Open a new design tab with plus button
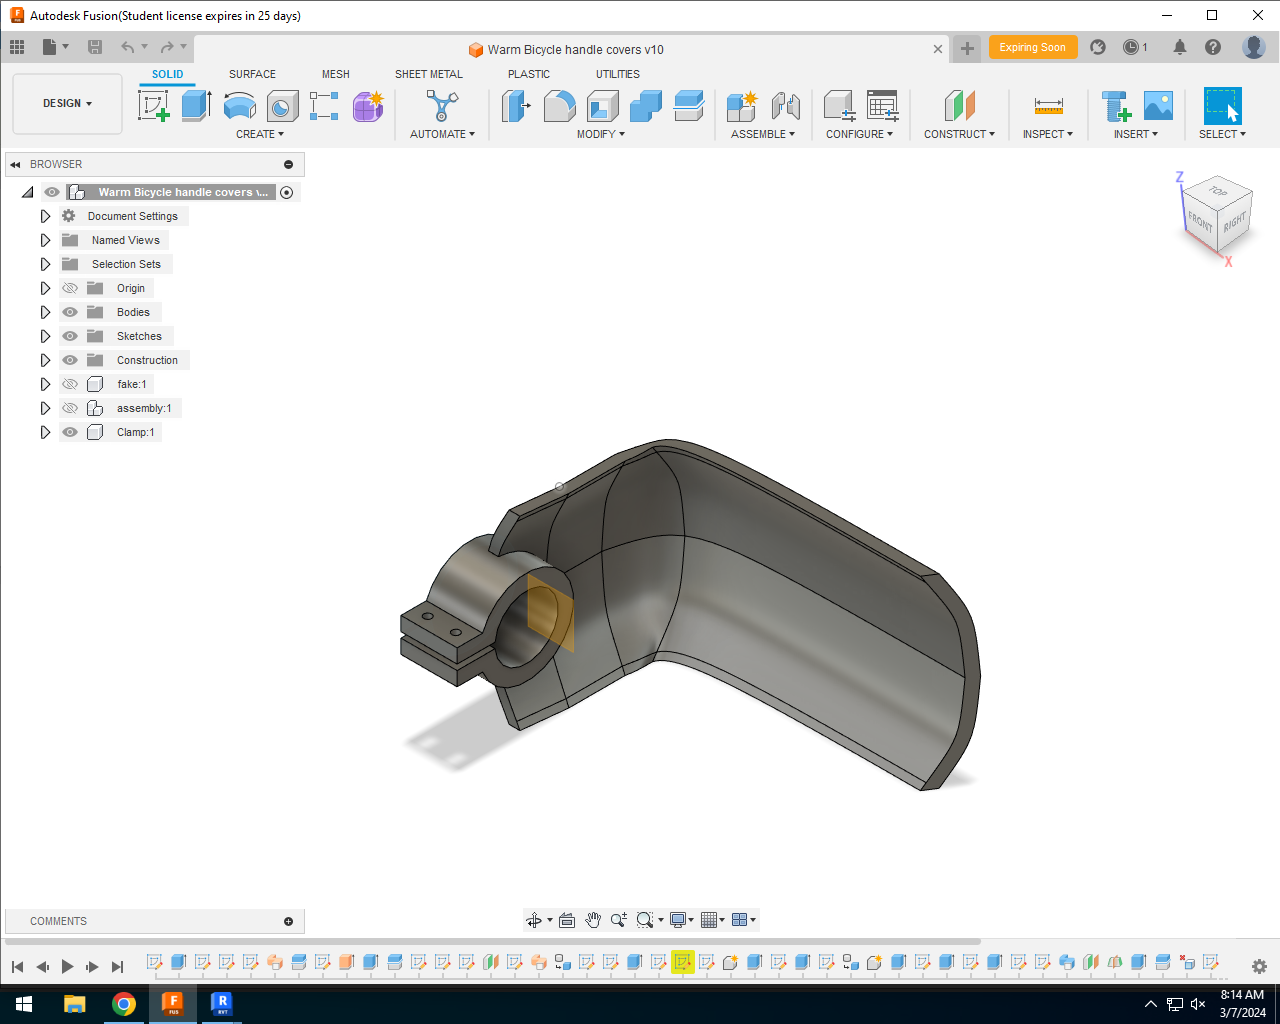 coord(967,48)
